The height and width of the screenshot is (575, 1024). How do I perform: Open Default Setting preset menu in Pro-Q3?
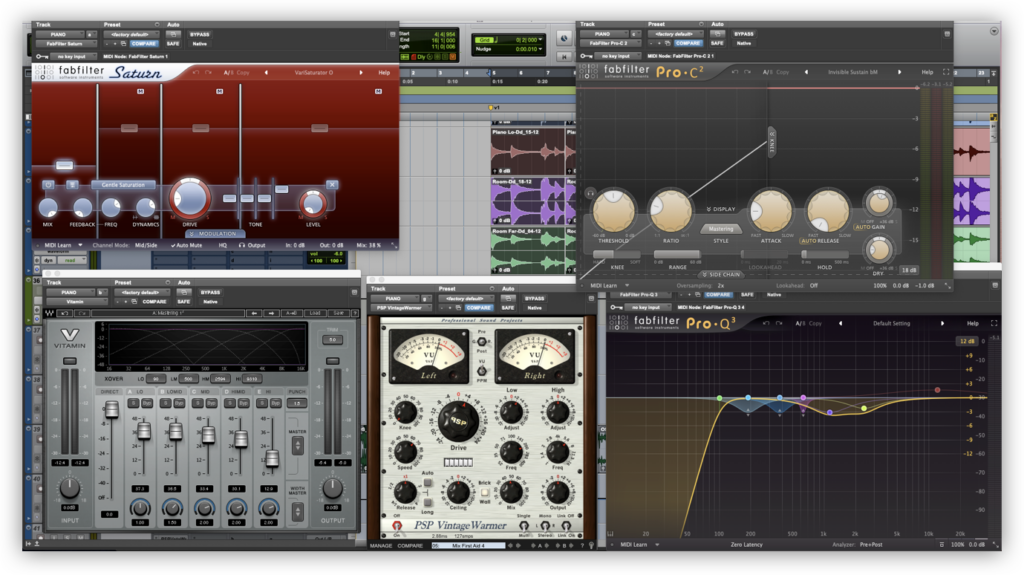891,323
